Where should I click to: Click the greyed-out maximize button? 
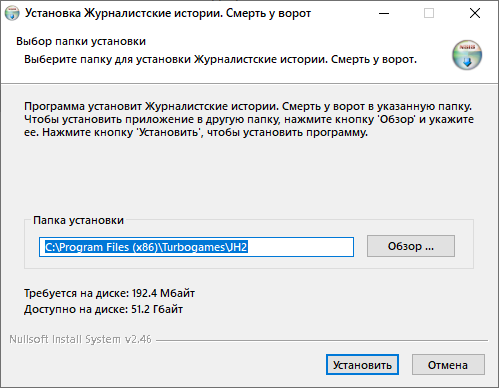pyautogui.click(x=429, y=13)
